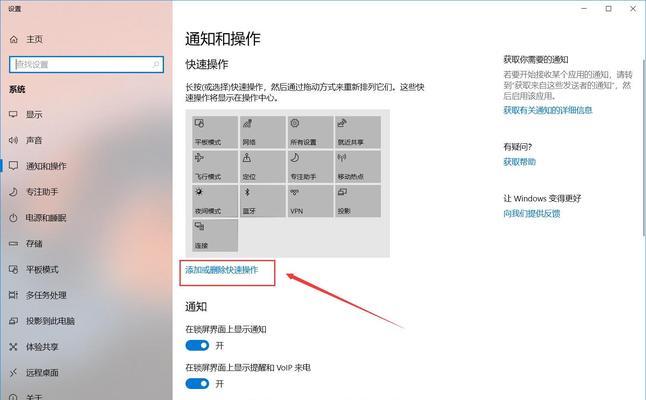Viewport: 646px width, 400px height.
Task: Select the 定位 quick action tile
Action: point(262,166)
